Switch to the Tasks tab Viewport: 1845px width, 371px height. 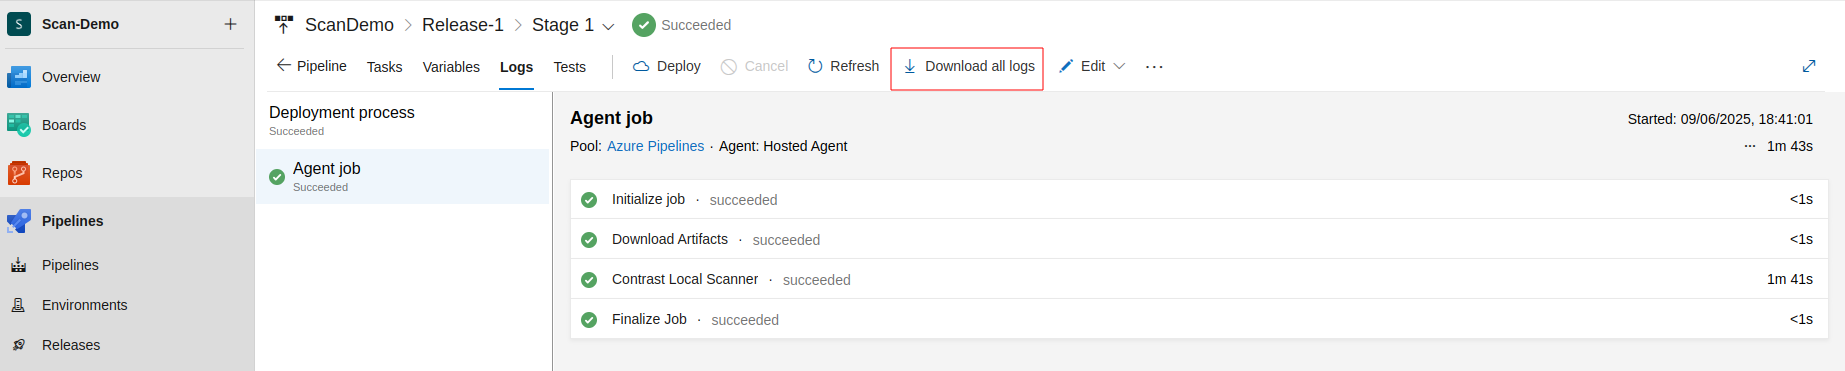click(384, 67)
